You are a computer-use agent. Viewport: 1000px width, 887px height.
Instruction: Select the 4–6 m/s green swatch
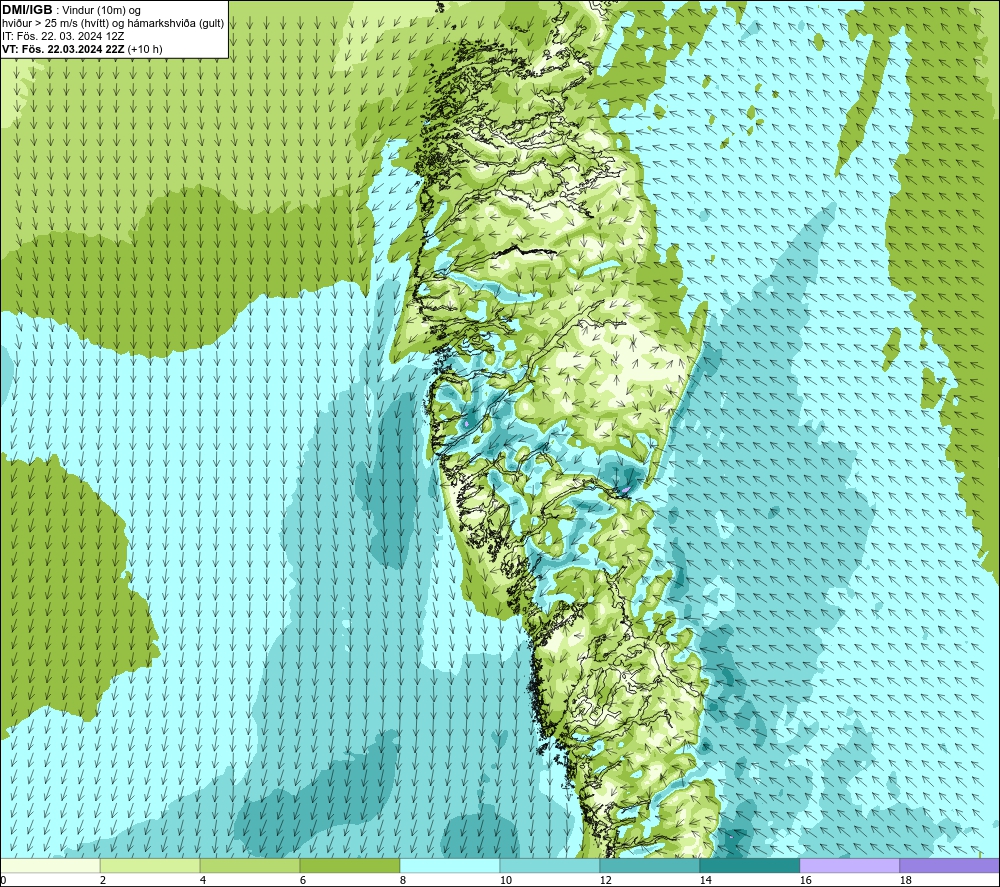250,866
